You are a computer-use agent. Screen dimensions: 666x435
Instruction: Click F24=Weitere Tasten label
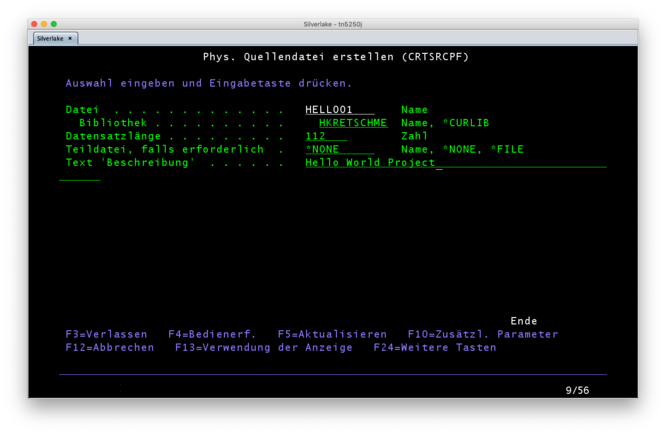click(435, 347)
